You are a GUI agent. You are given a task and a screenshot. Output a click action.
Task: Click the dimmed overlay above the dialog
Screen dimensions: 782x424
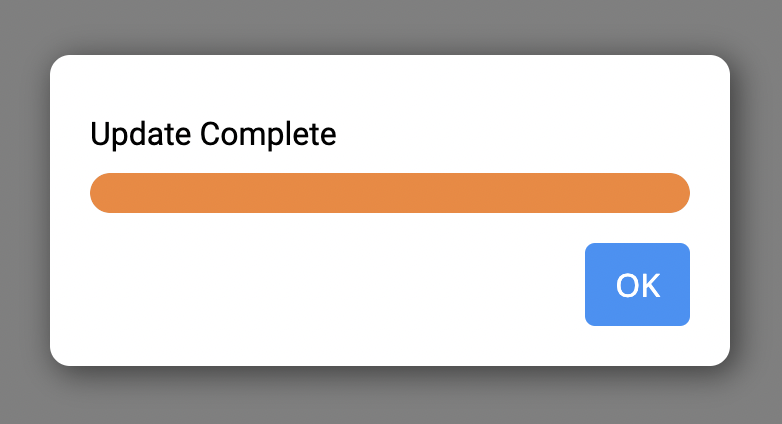tap(390, 25)
